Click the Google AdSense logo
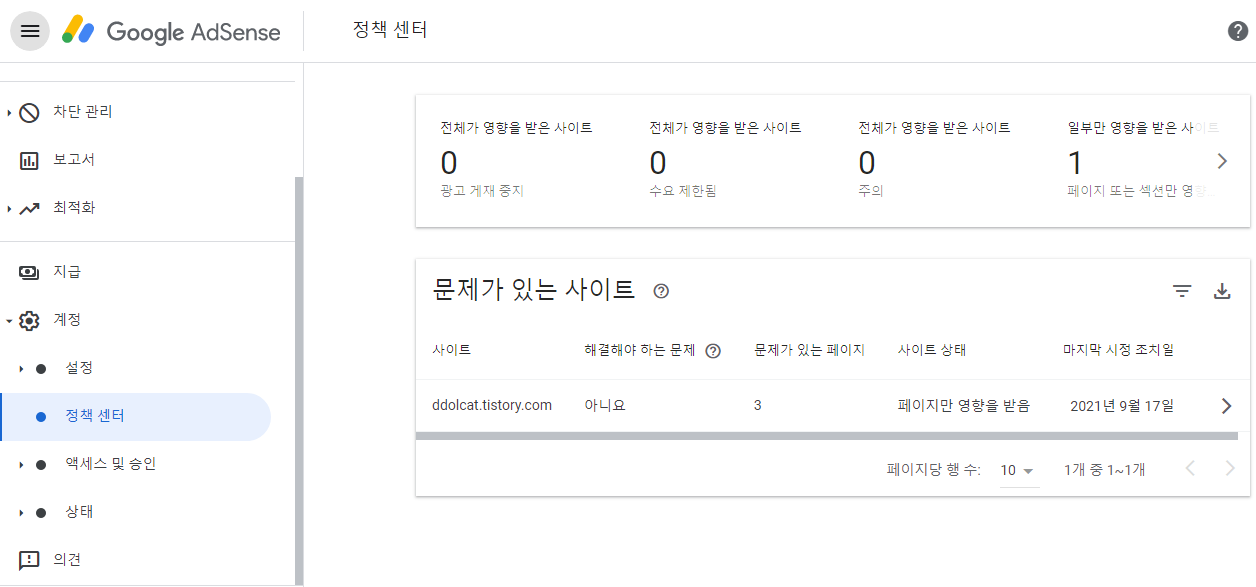Screen dimensions: 1256x587 point(171,31)
